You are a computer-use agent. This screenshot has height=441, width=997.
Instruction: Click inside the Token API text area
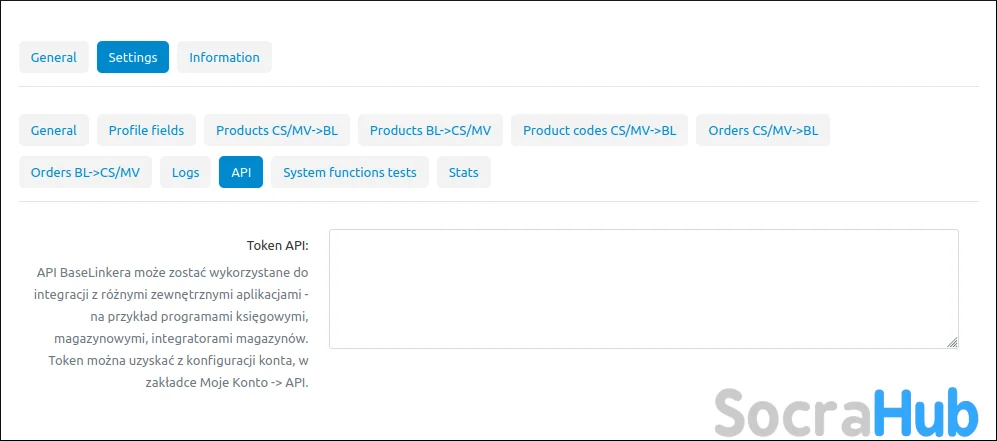click(643, 288)
